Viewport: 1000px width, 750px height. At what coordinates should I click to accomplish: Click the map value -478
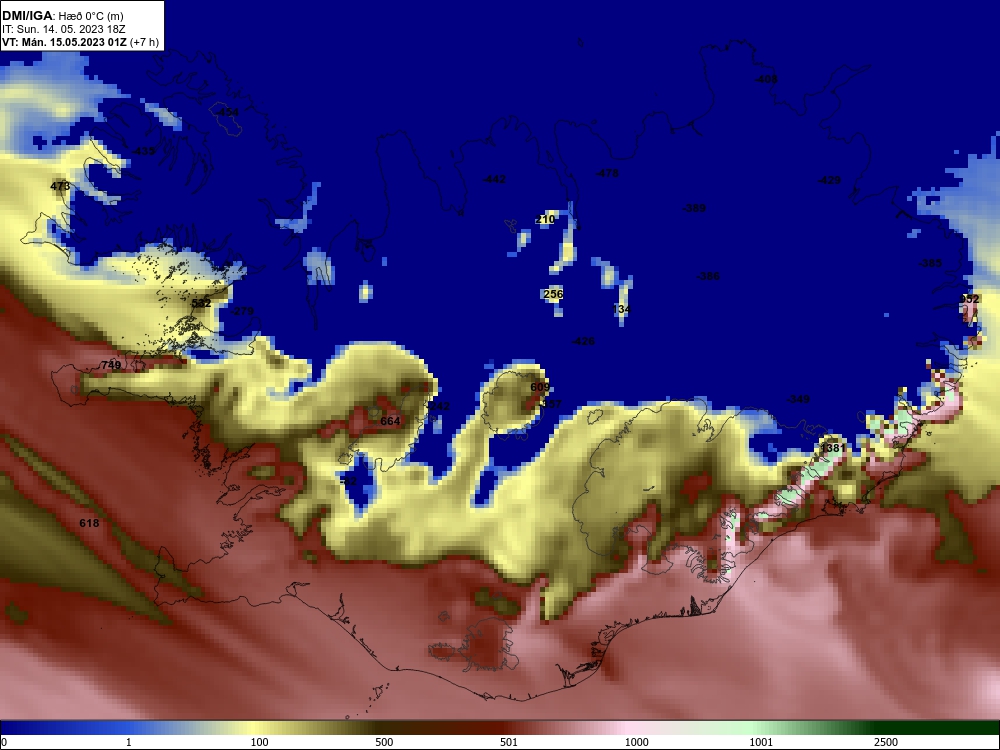click(x=607, y=173)
